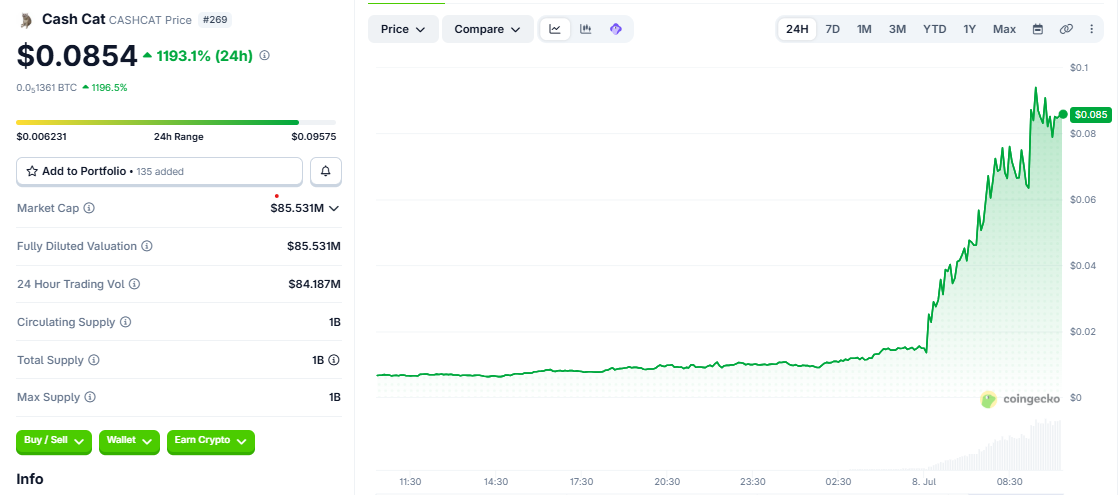The image size is (1119, 495).
Task: Open Wallet dropdown
Action: point(129,442)
